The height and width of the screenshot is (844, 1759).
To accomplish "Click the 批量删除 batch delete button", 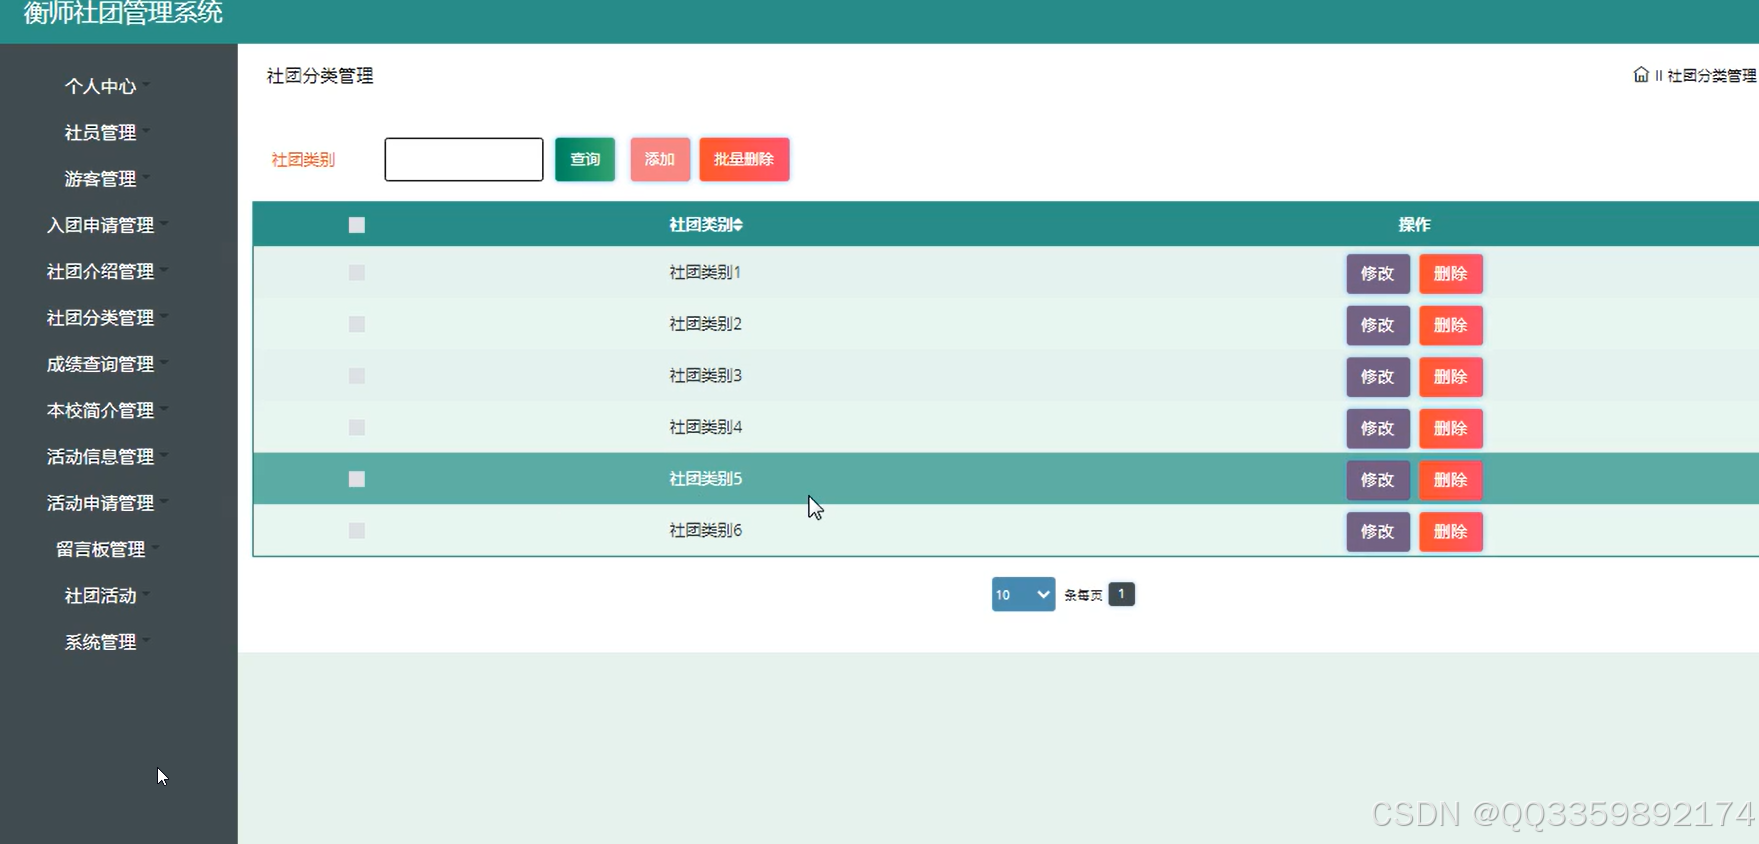I will 744,159.
